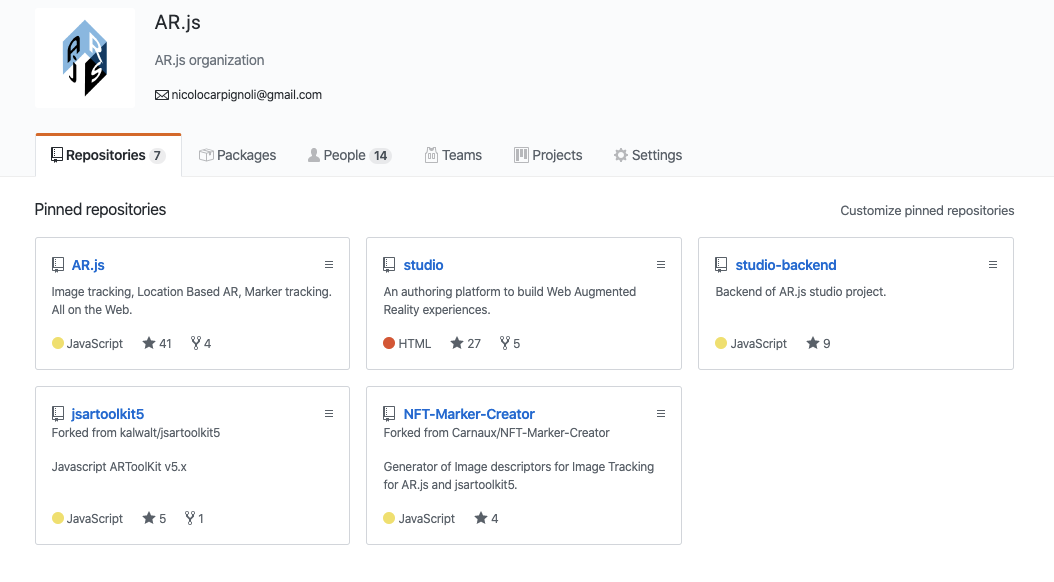This screenshot has height=582, width=1054.
Task: Click the reorder handle on NFT-Marker-Creator card
Action: [x=661, y=414]
